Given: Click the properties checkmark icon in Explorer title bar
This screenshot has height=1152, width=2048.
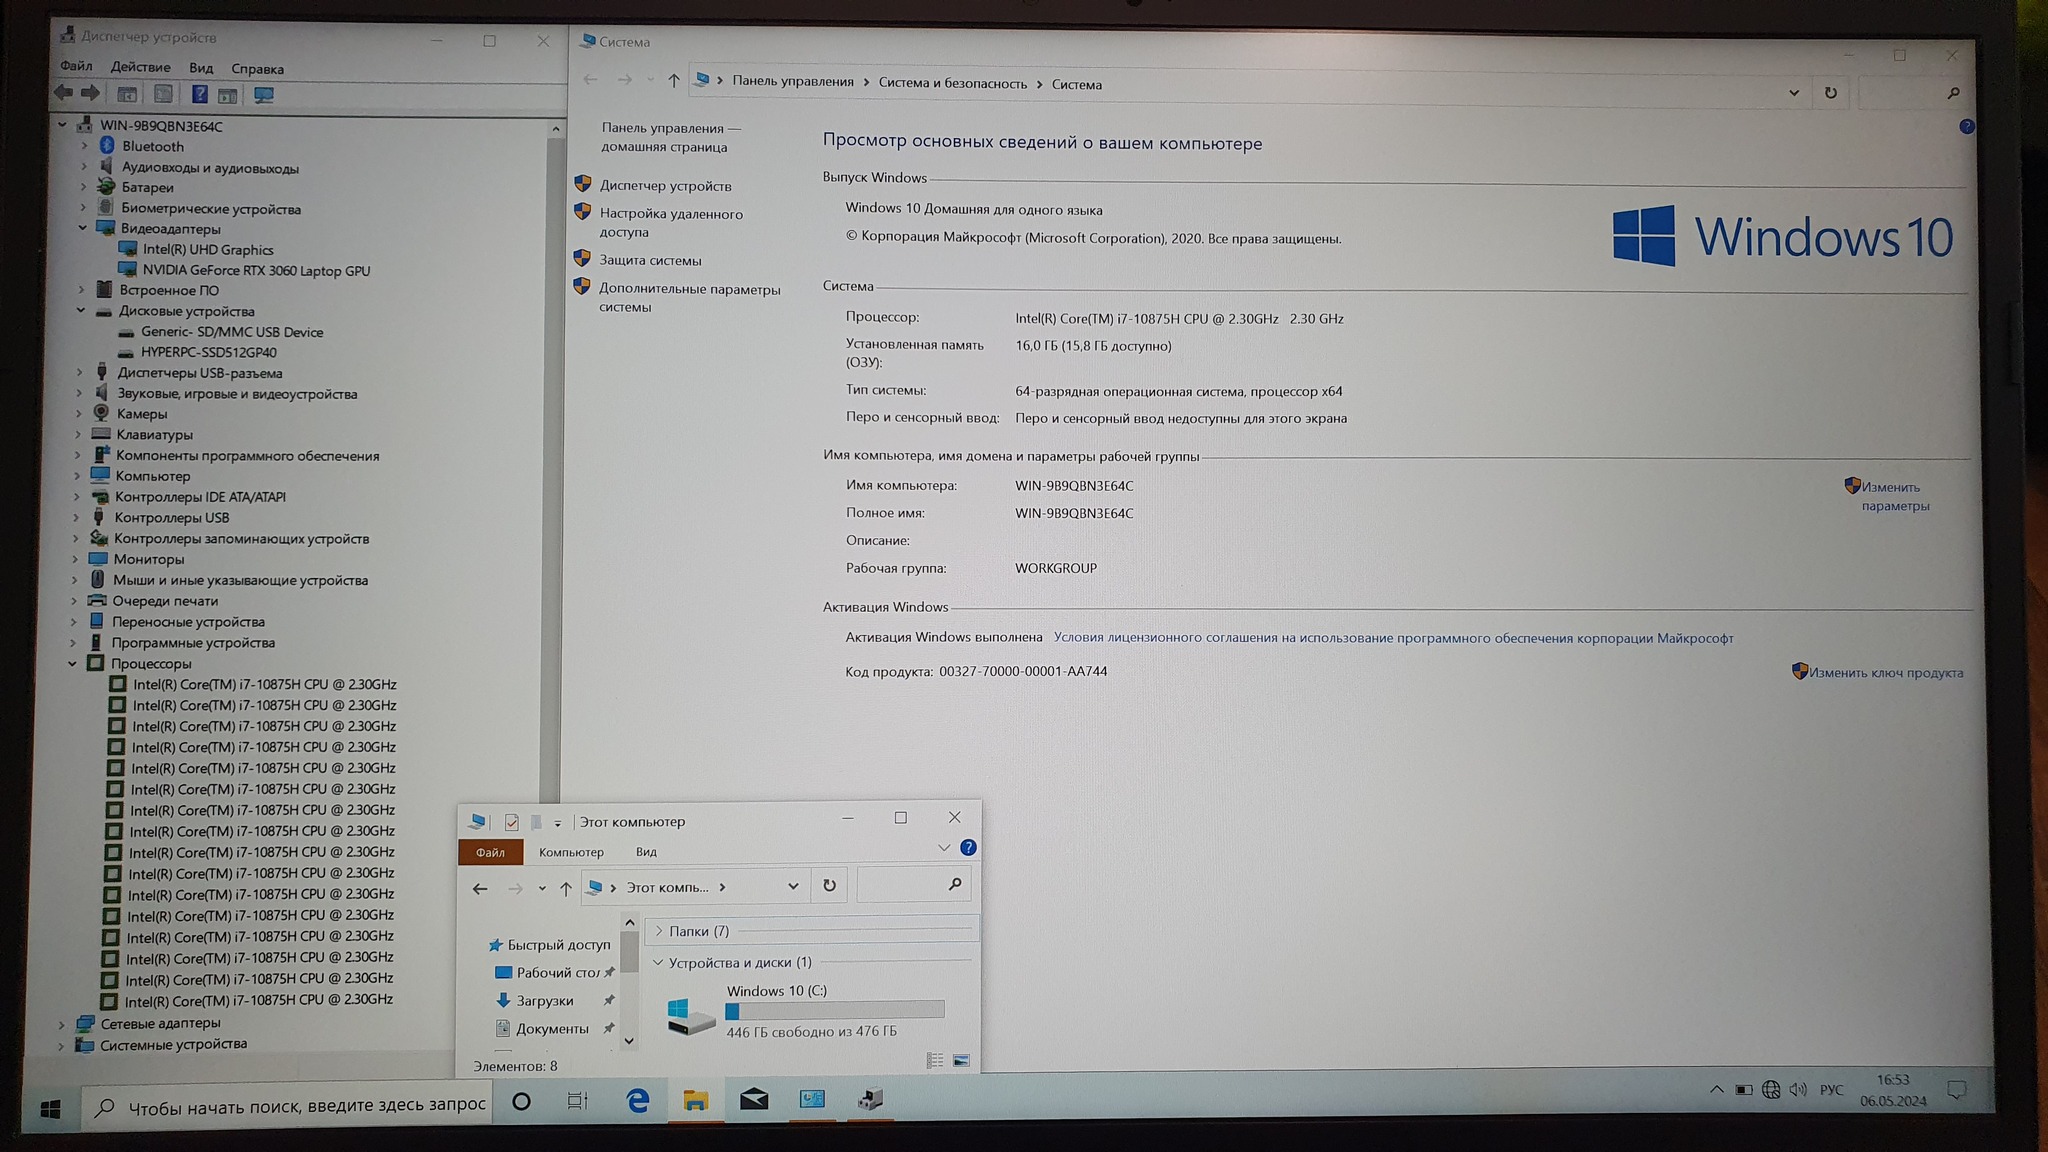Looking at the screenshot, I should [512, 822].
